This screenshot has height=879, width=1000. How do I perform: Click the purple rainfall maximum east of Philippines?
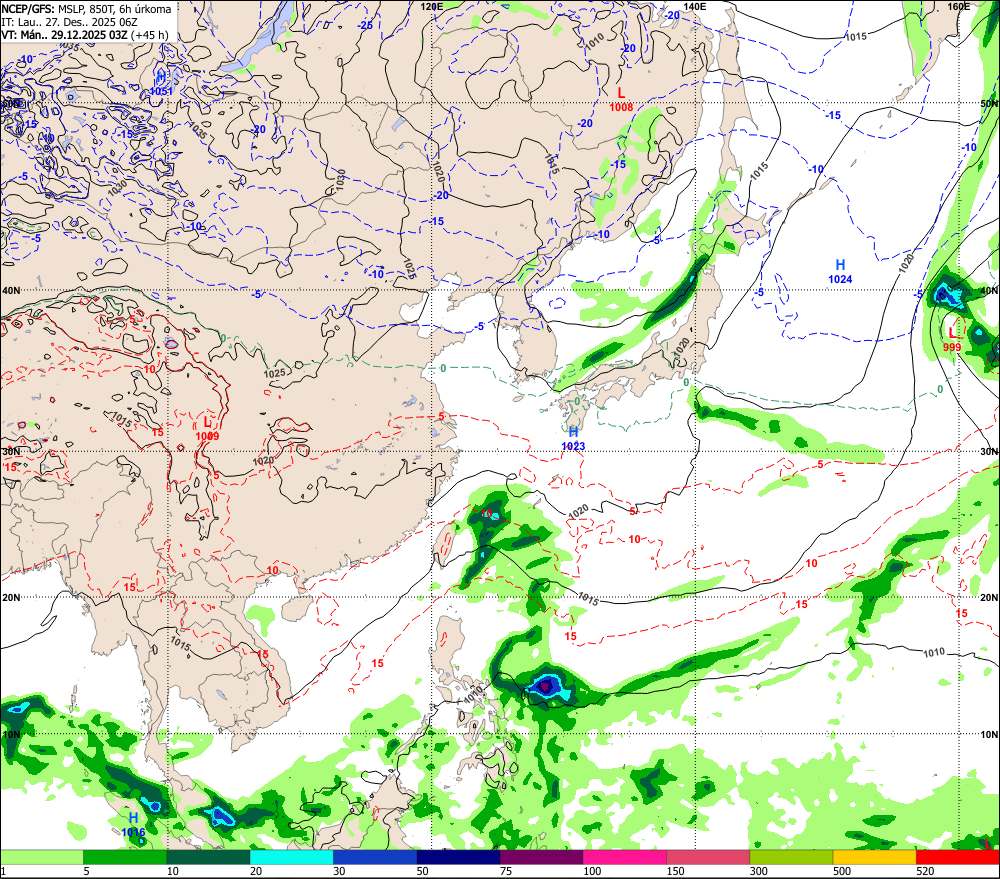[545, 686]
